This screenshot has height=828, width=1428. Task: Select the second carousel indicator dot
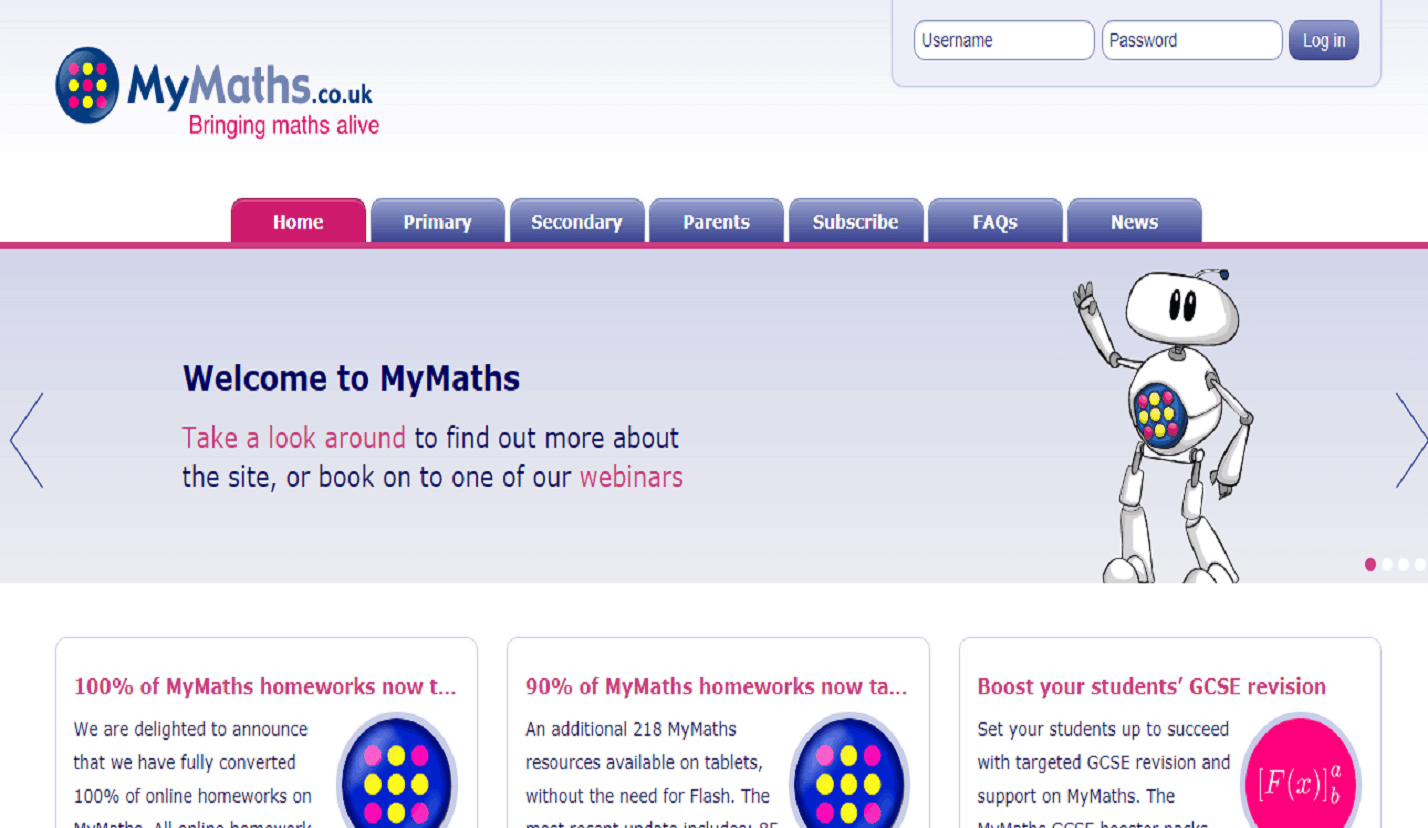point(1387,564)
